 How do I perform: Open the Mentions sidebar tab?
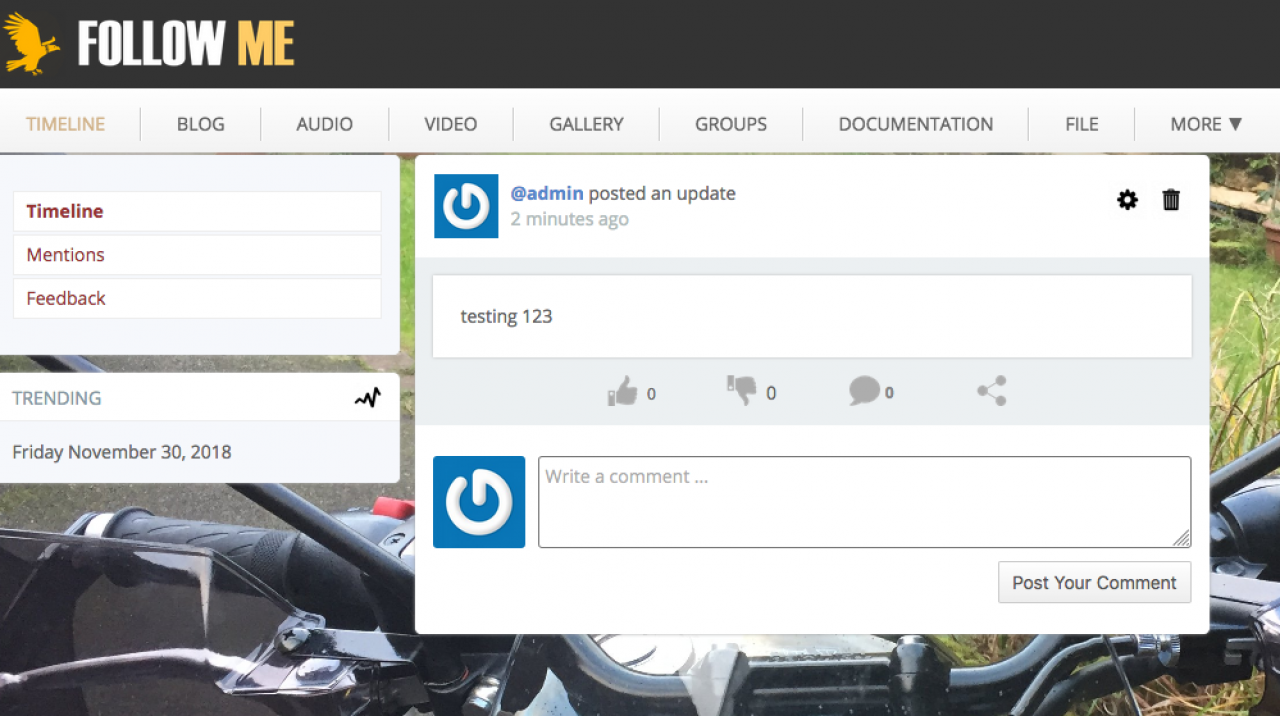pyautogui.click(x=66, y=255)
